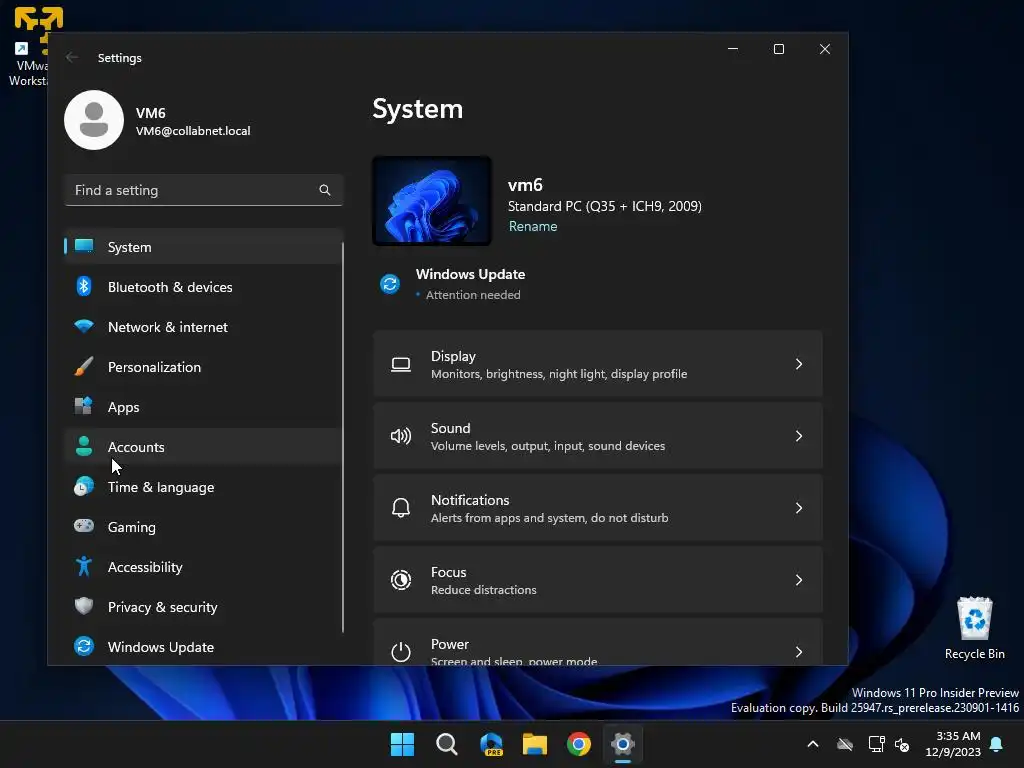Screen dimensions: 1024x768
Task: Click the Personalization paintbrush icon
Action: coord(84,366)
